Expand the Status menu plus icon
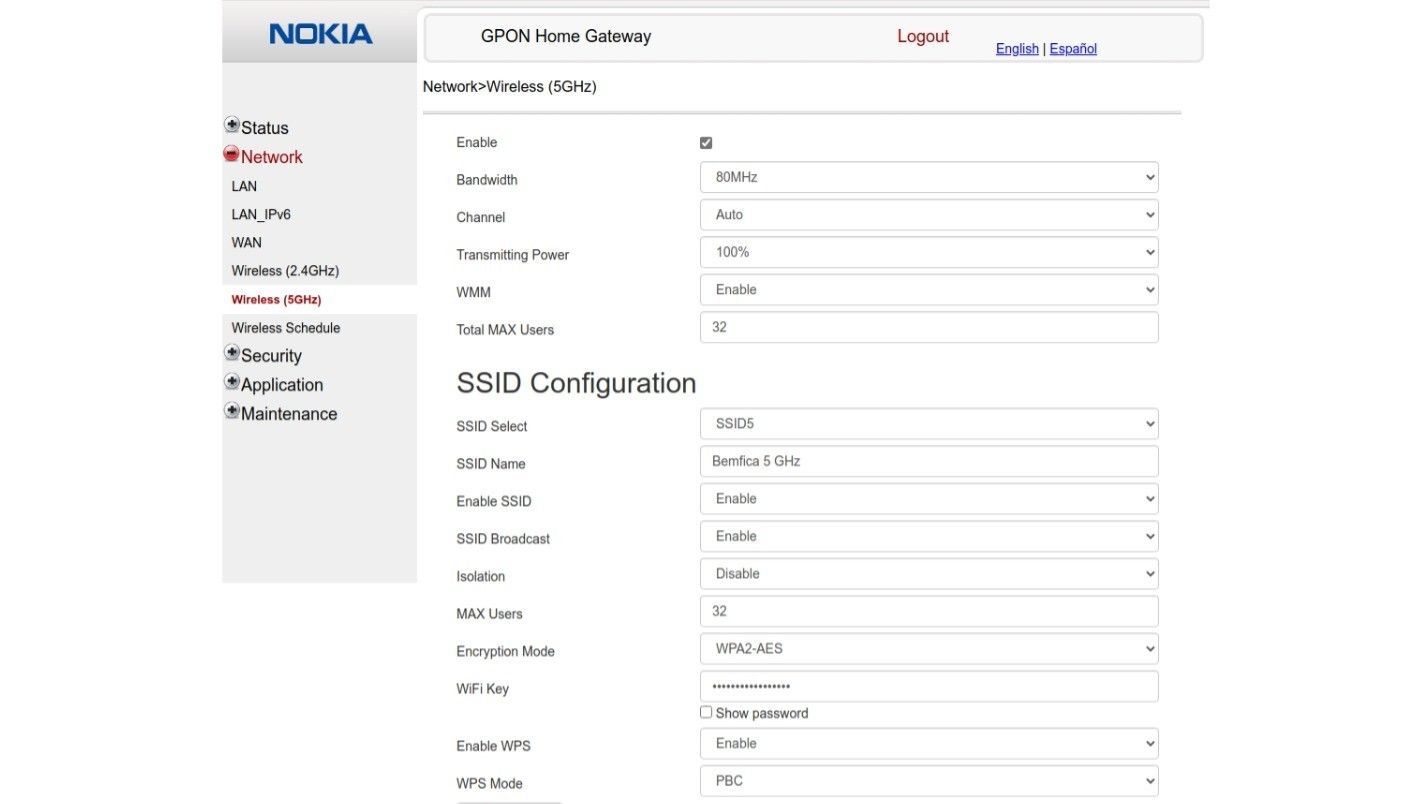Viewport: 1428px width, 804px height. tap(232, 126)
